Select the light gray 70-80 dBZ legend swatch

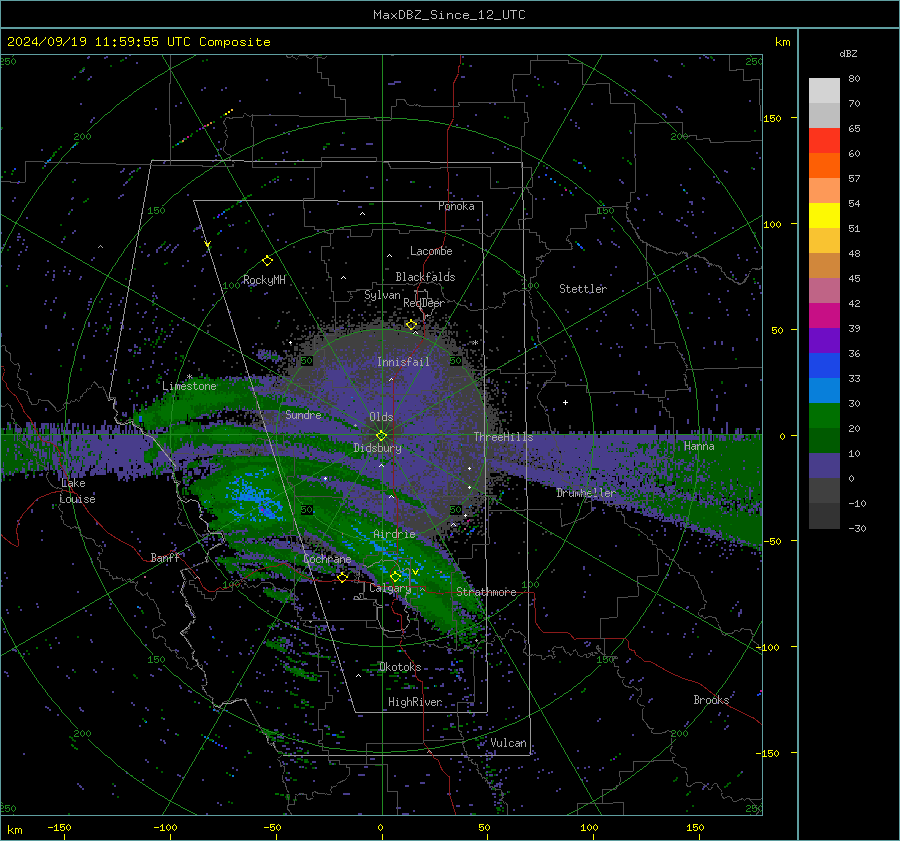(824, 91)
